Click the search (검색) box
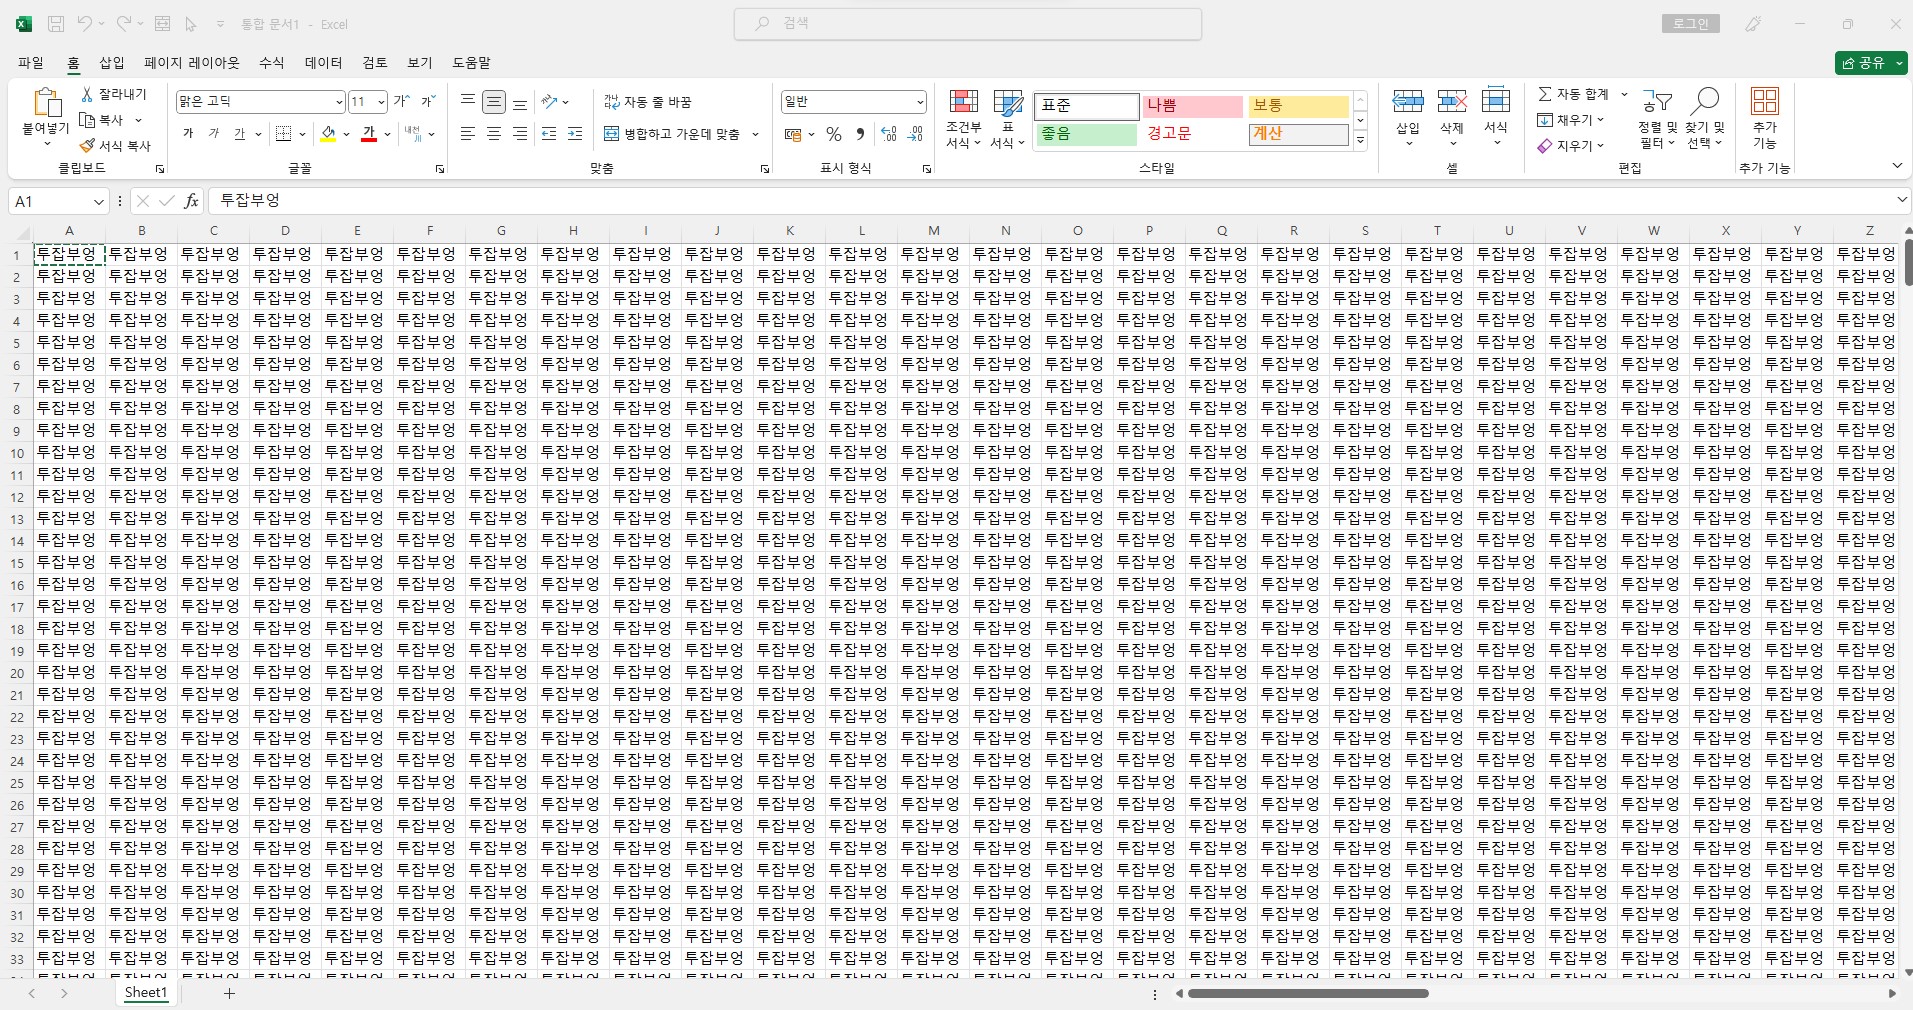Viewport: 1913px width, 1010px height. pos(968,24)
